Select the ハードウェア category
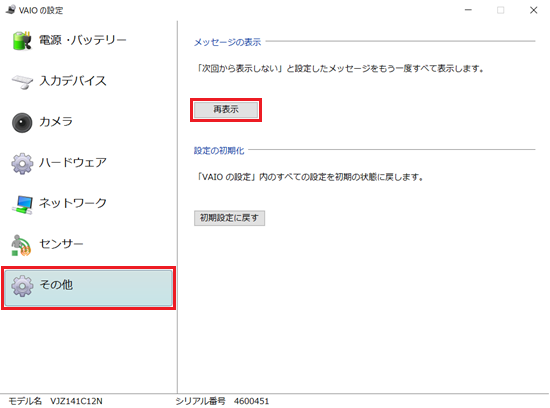550x408 pixels. click(x=73, y=162)
